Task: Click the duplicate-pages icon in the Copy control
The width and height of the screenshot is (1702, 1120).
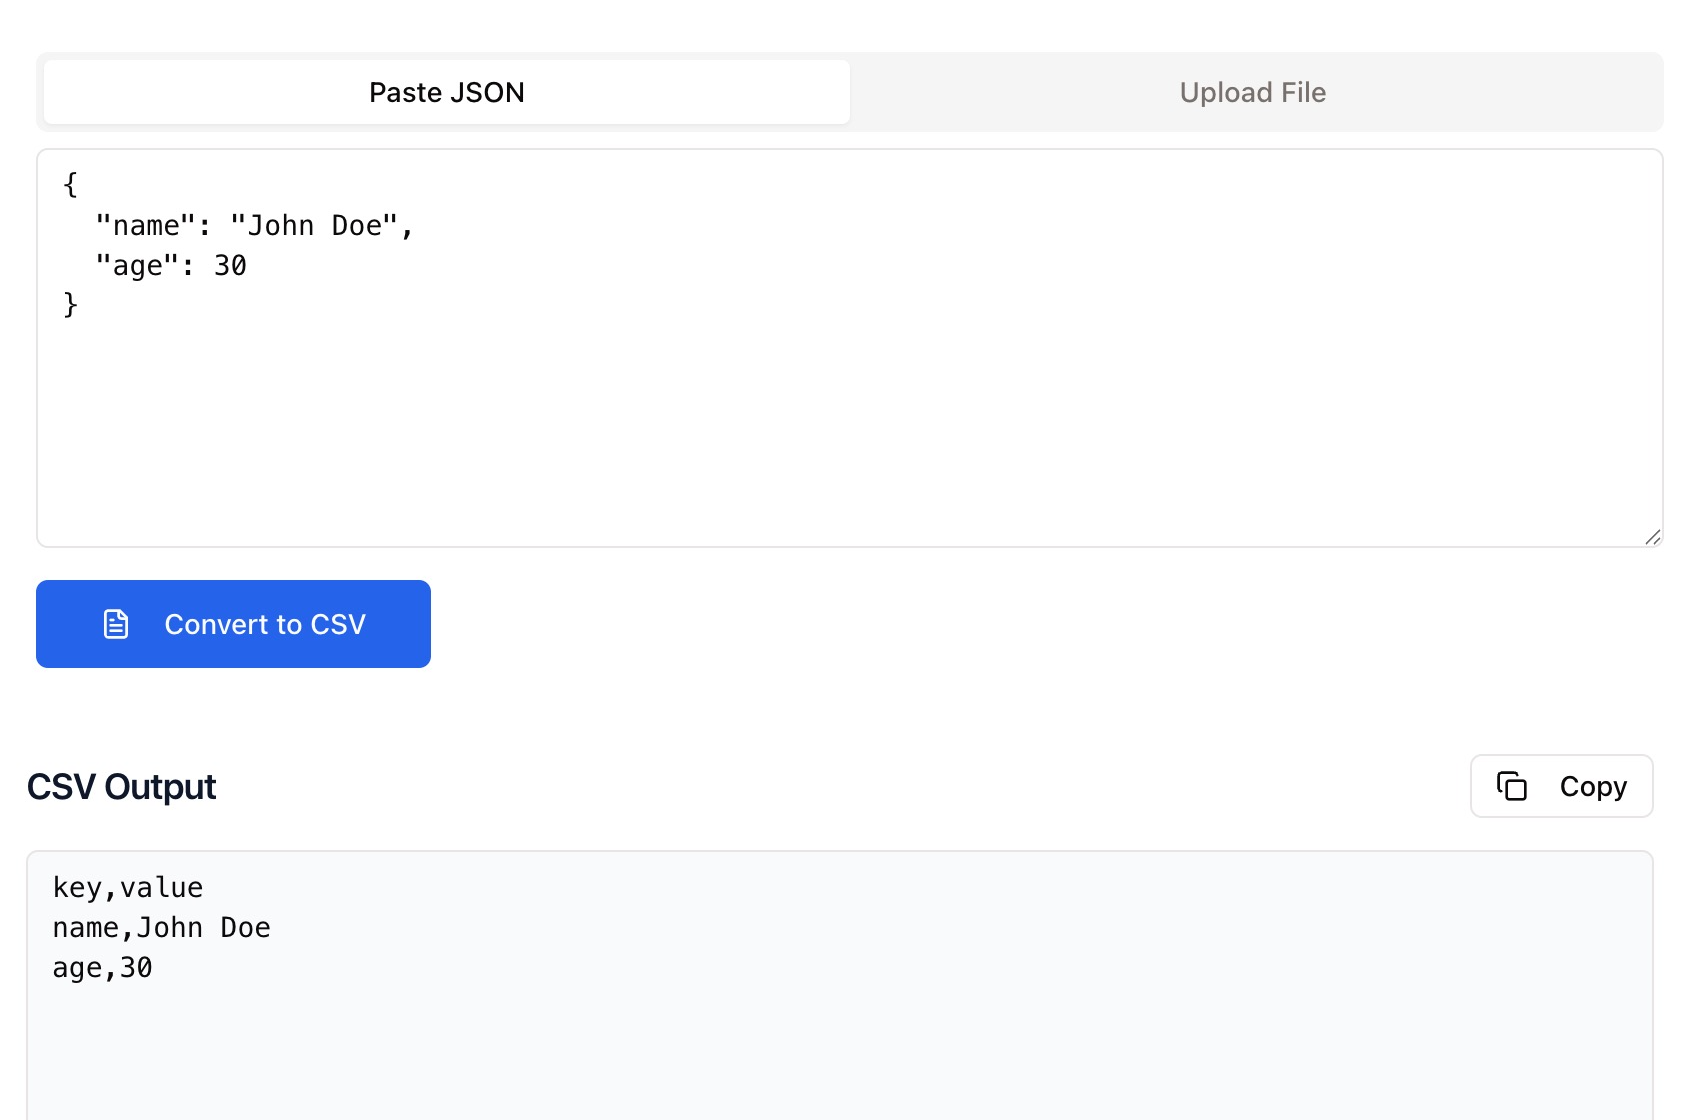Action: [1513, 786]
